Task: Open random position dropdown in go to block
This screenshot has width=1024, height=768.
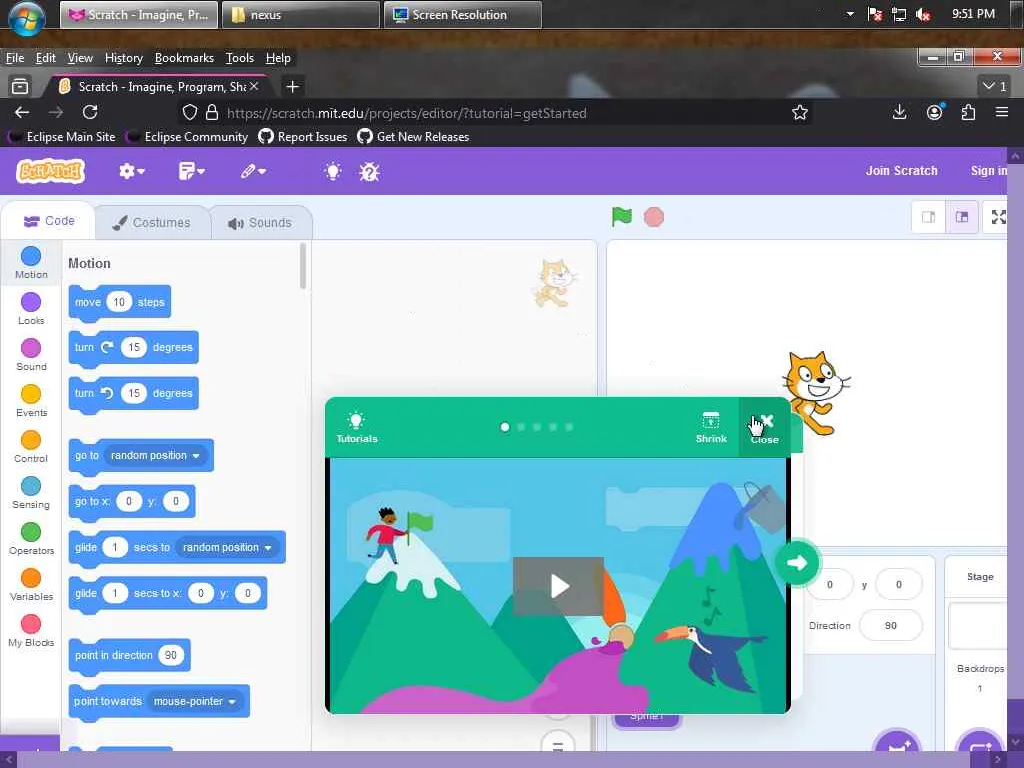Action: [x=155, y=455]
